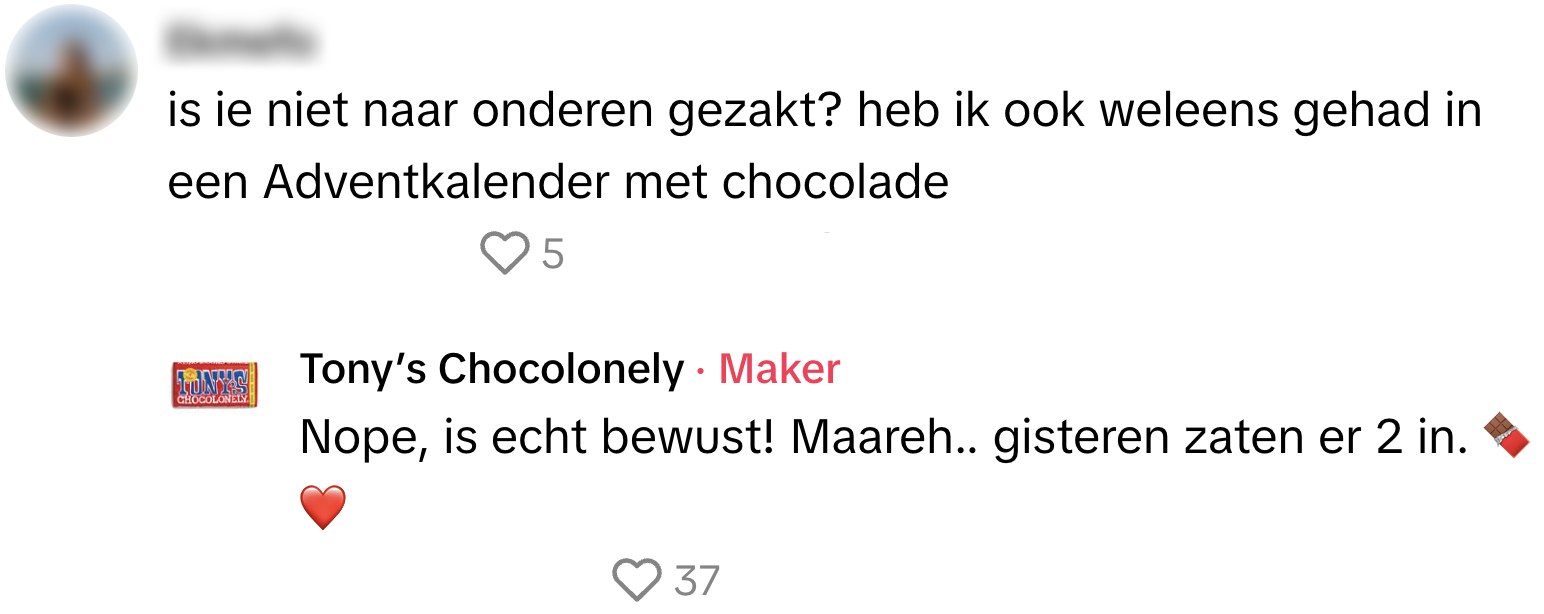The image size is (1544, 614).
Task: Click the pink Maker label
Action: pos(779,370)
